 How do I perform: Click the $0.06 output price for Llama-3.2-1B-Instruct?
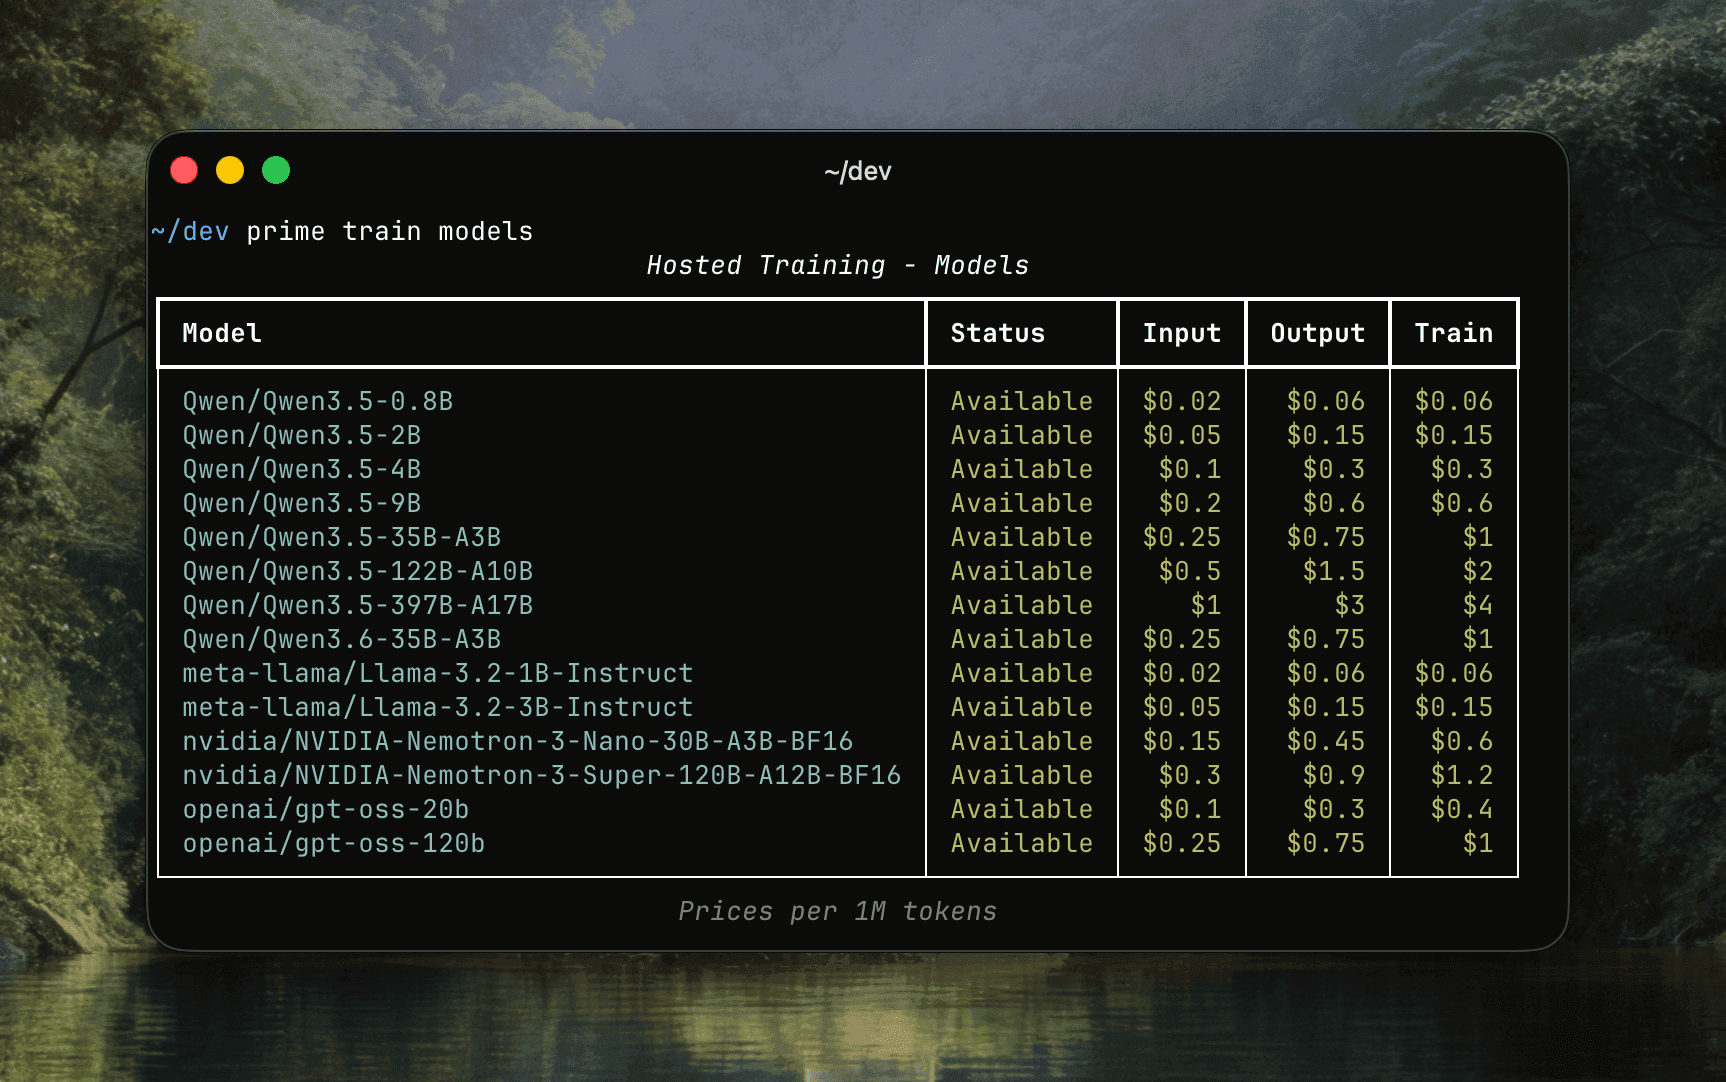pos(1326,674)
